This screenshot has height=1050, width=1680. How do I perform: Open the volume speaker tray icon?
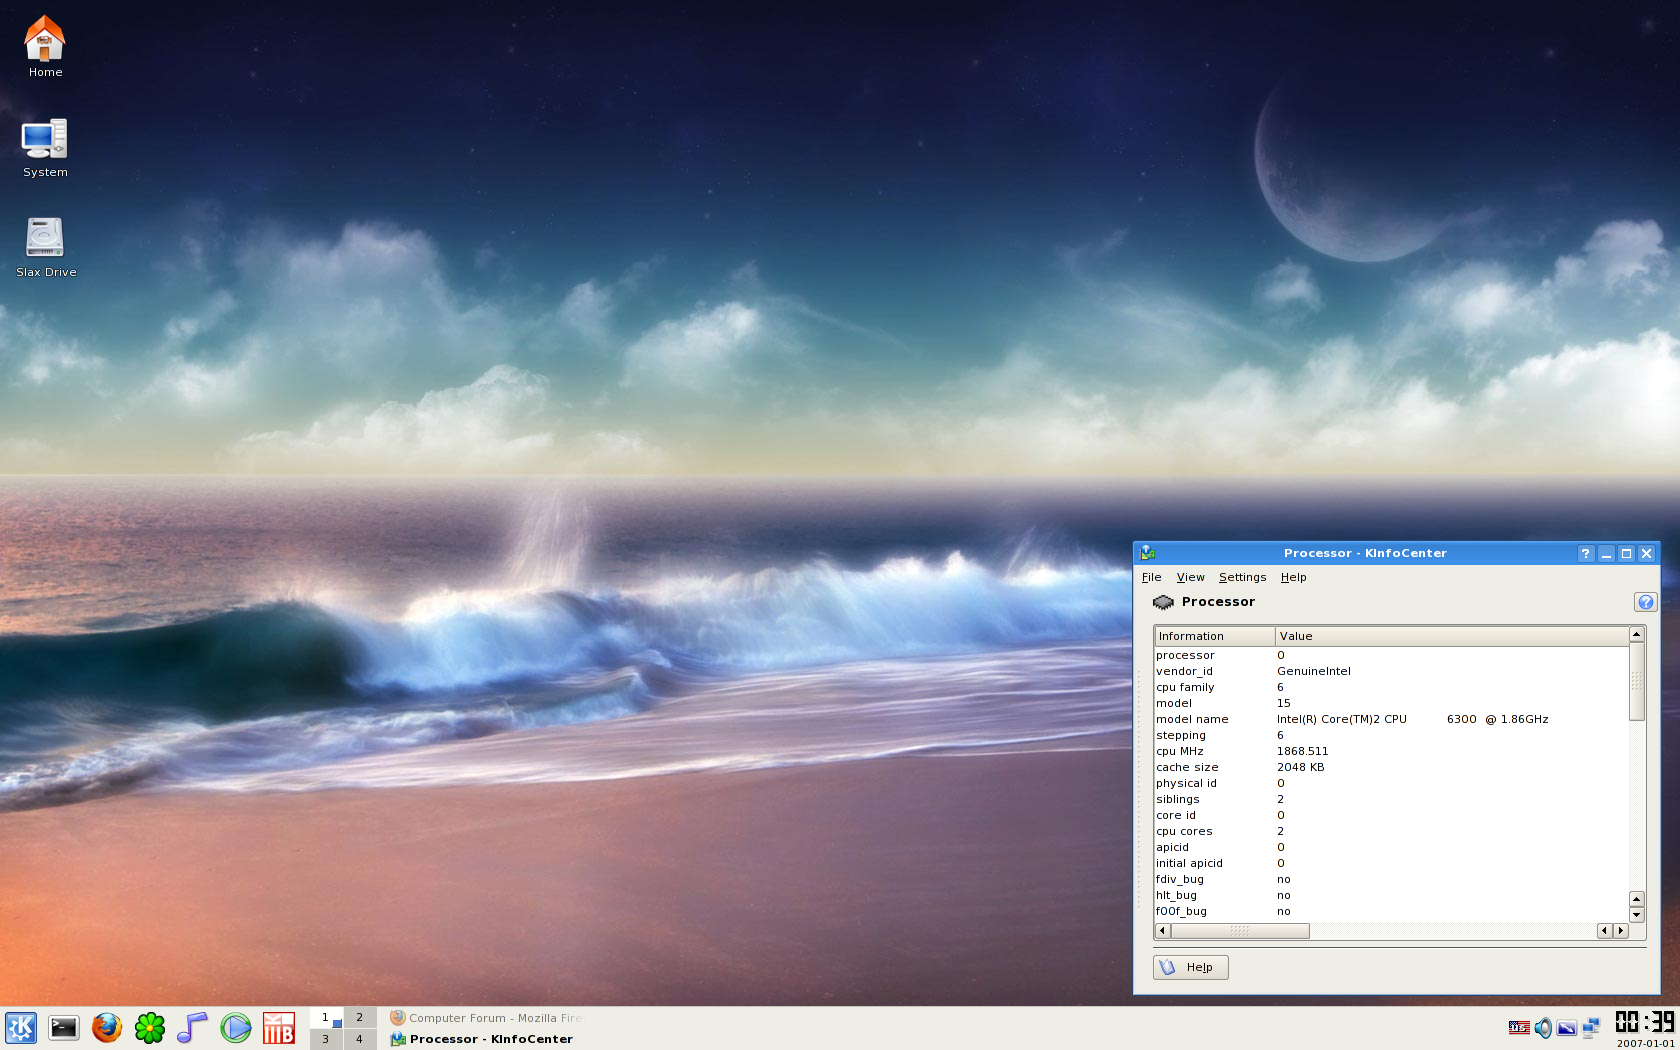click(x=1543, y=1027)
